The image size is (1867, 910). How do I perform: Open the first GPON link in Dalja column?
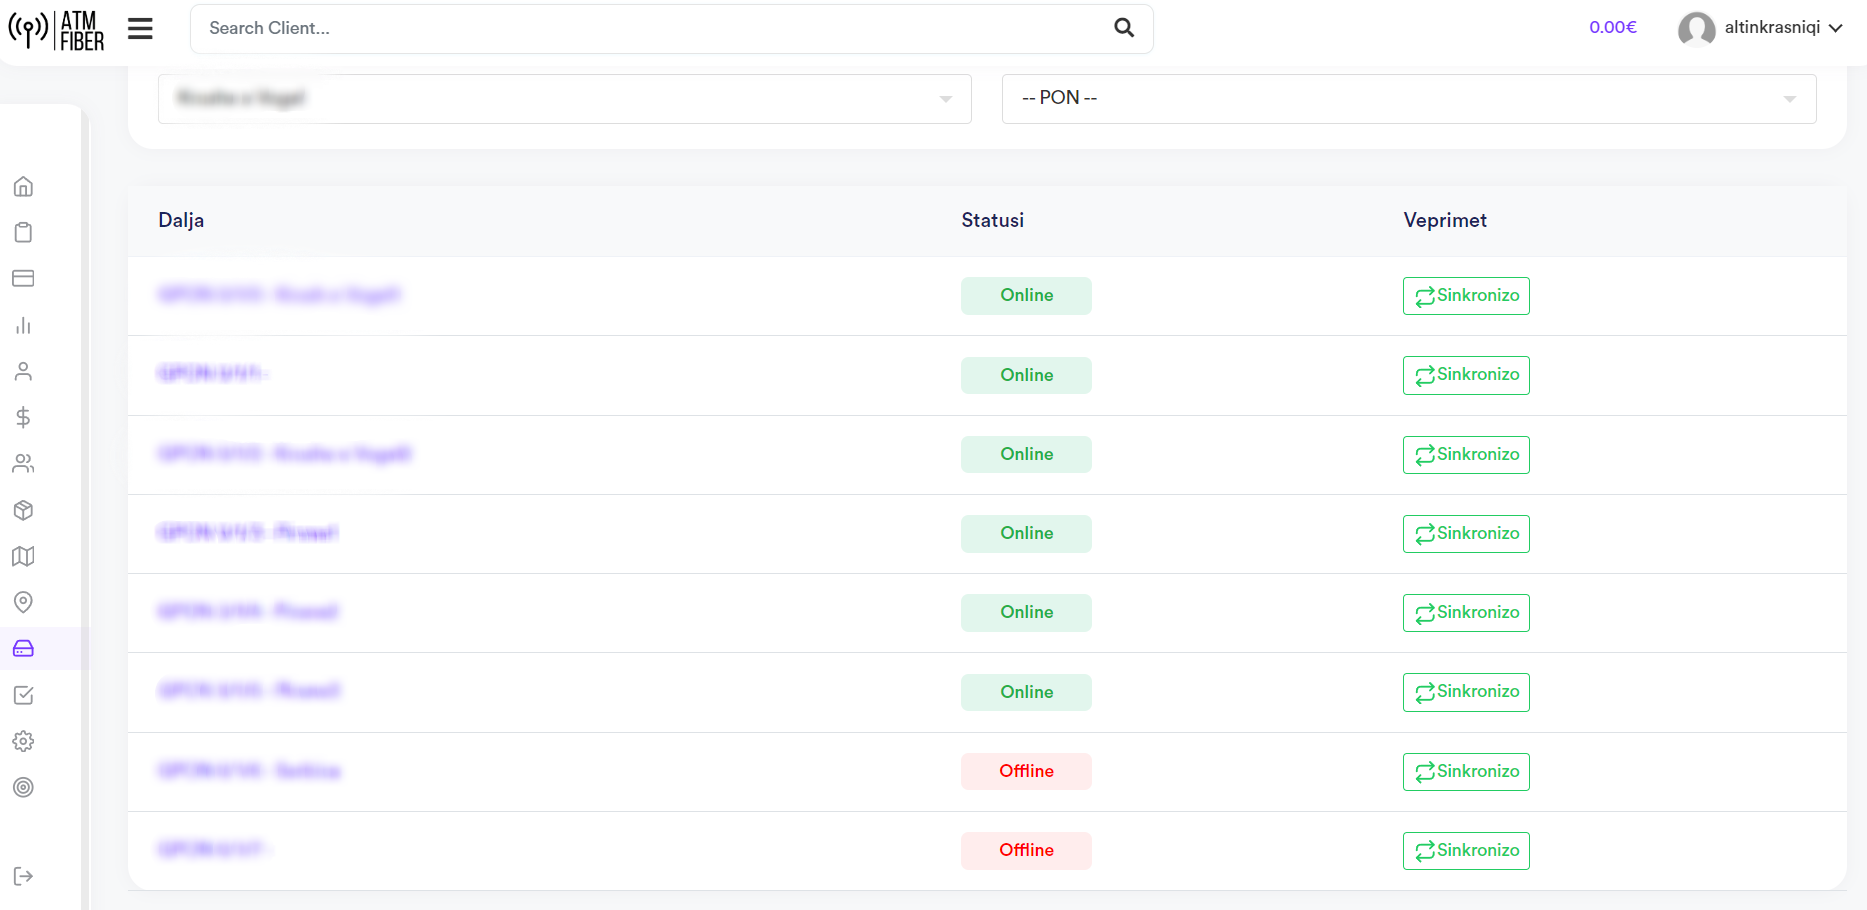[x=279, y=294]
